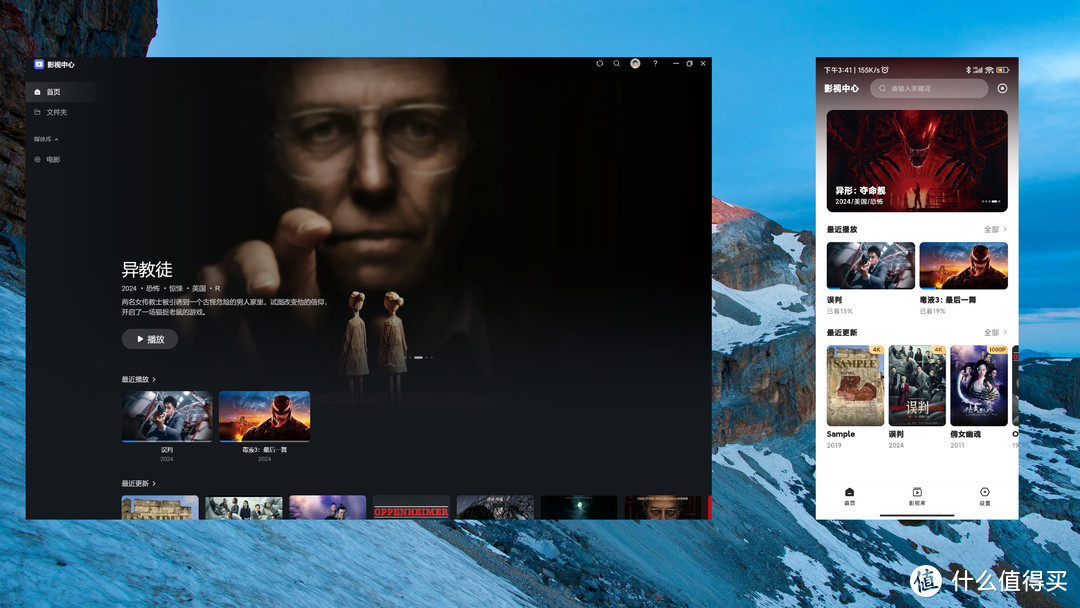Click the phone search keyword input field

coord(929,88)
